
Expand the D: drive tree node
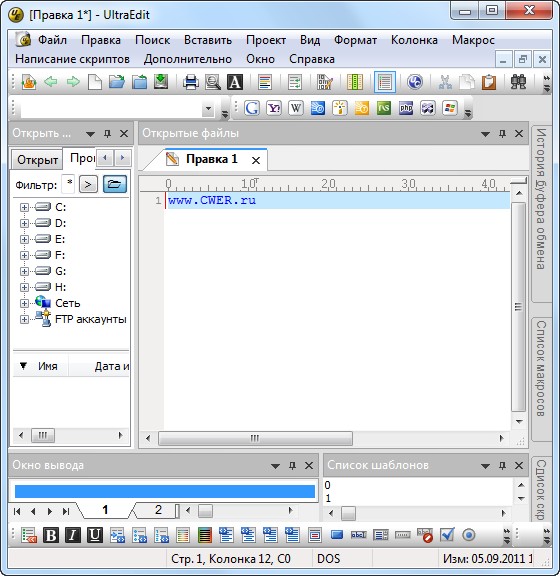click(x=24, y=223)
